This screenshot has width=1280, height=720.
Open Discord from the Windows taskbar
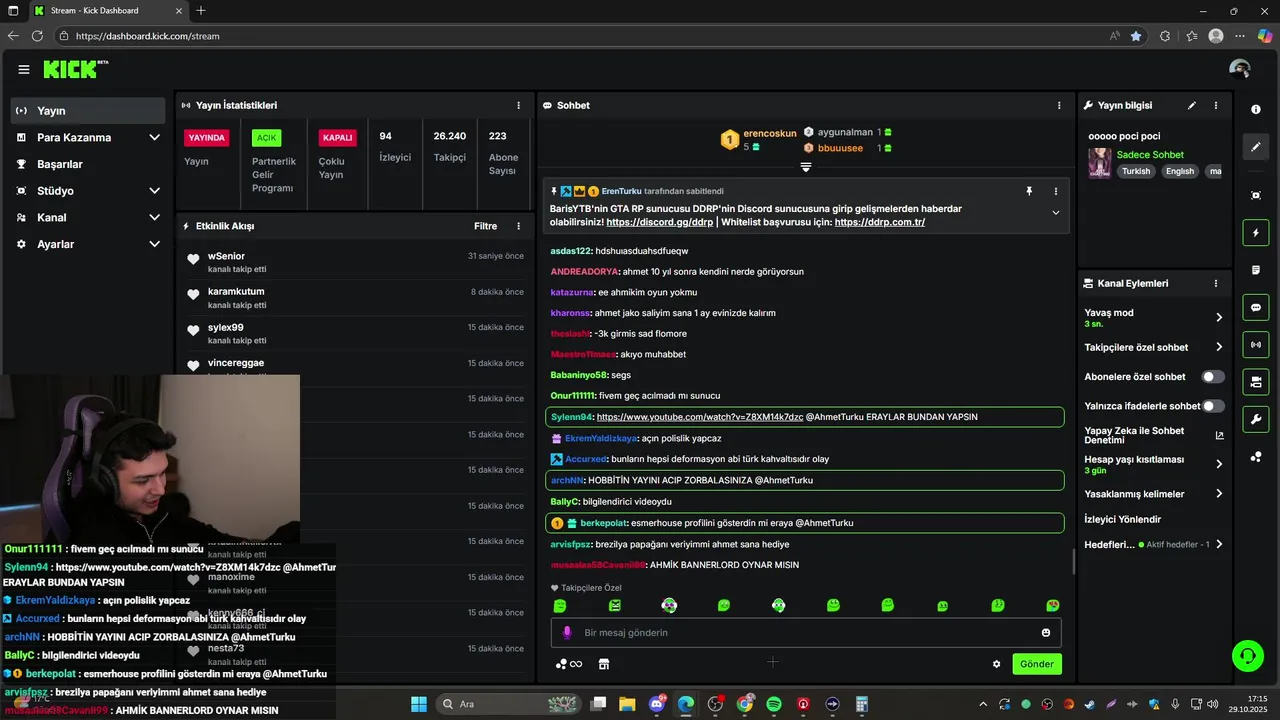tap(657, 704)
